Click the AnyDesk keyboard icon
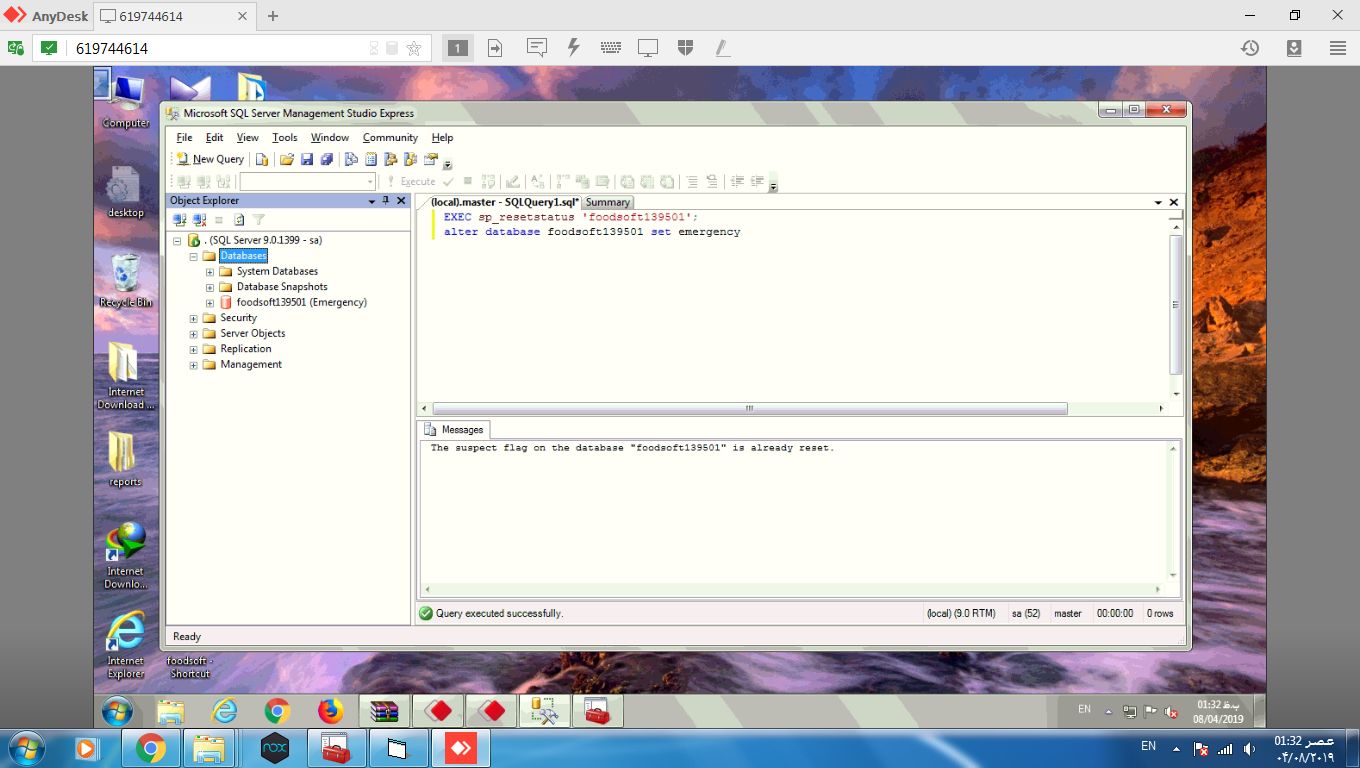 coord(611,48)
